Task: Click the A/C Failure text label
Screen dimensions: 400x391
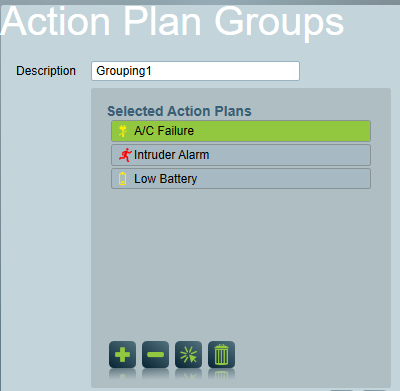Action: [164, 131]
